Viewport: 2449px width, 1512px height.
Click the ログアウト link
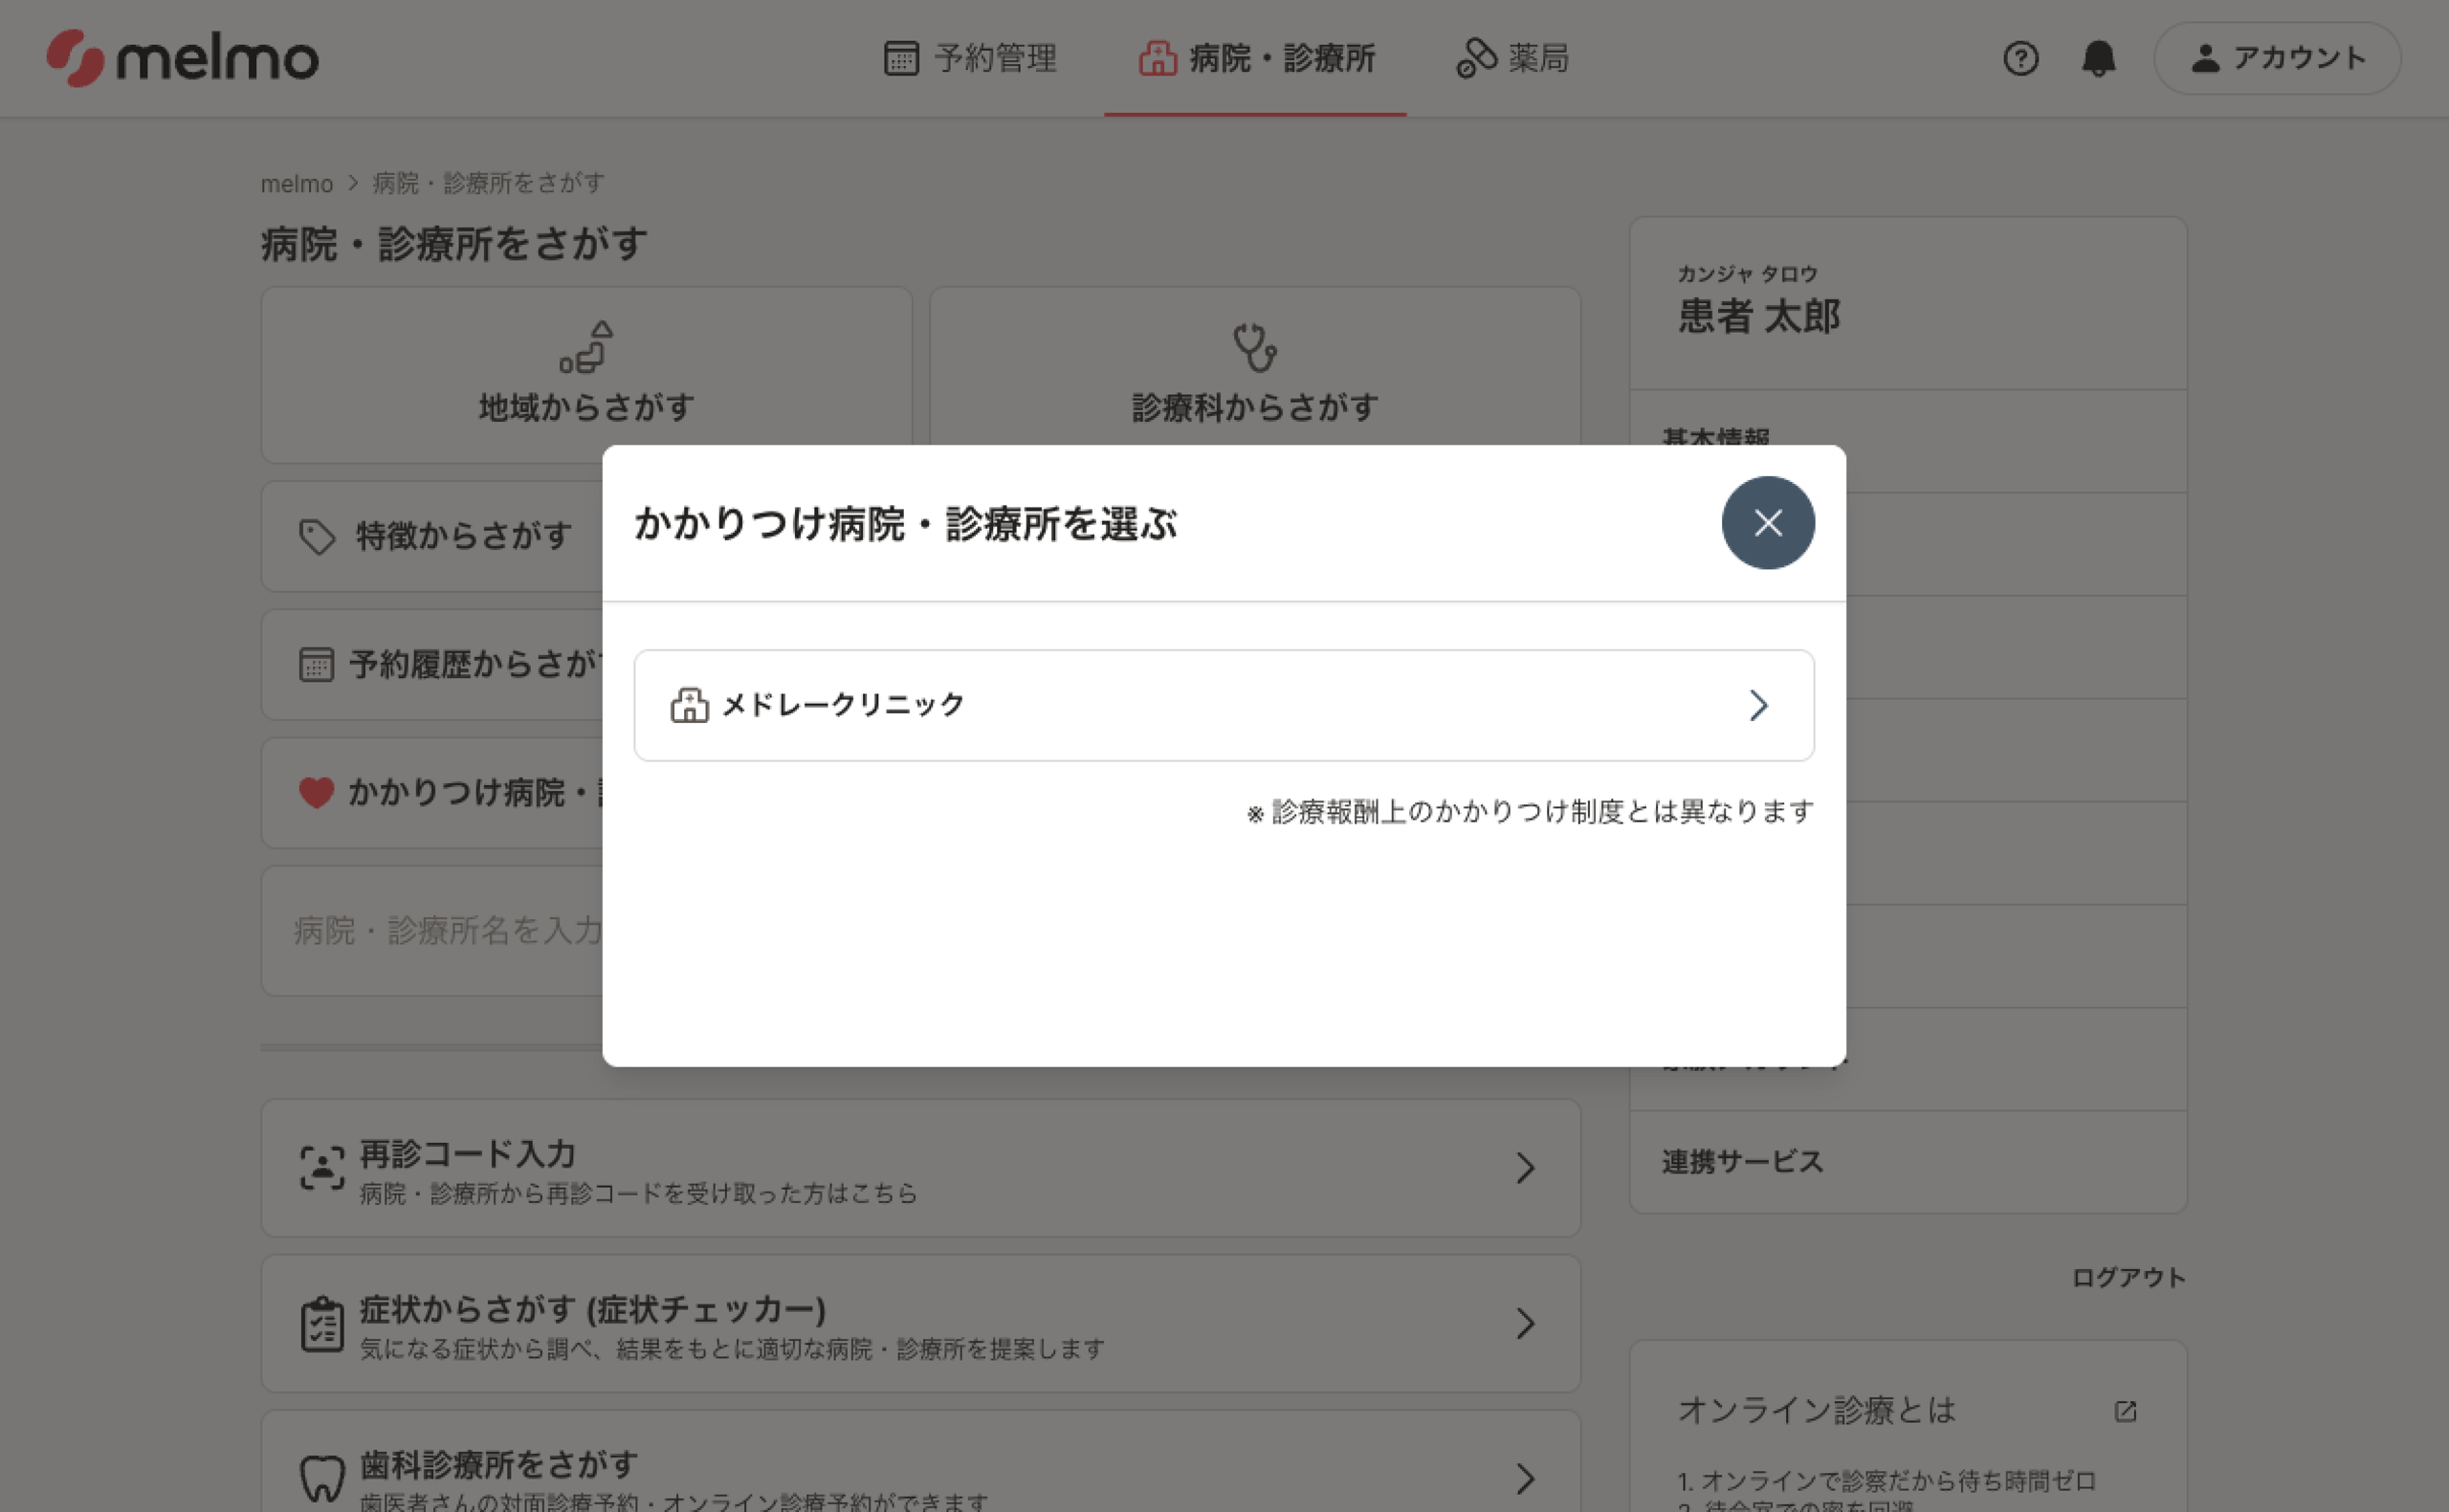2127,1277
